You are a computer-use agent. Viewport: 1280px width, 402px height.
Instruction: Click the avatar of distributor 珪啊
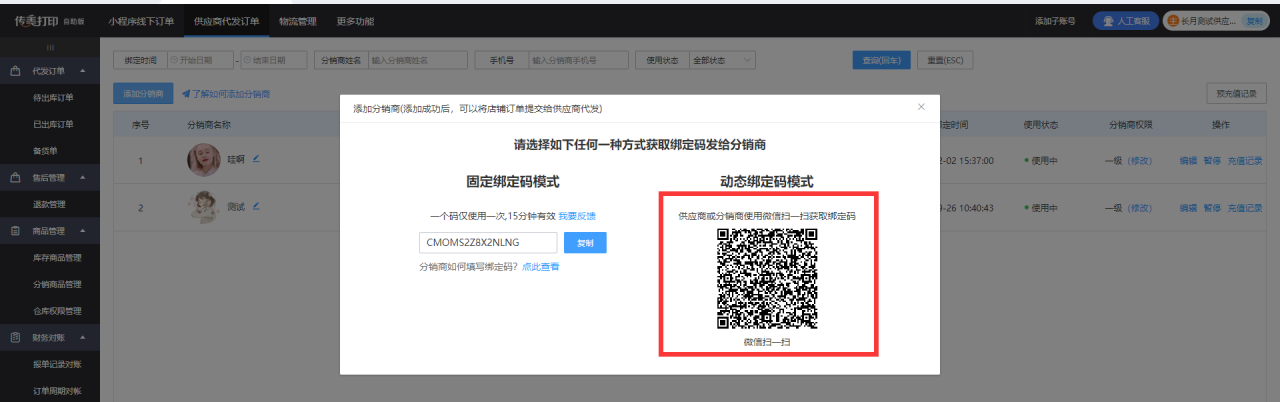204,160
